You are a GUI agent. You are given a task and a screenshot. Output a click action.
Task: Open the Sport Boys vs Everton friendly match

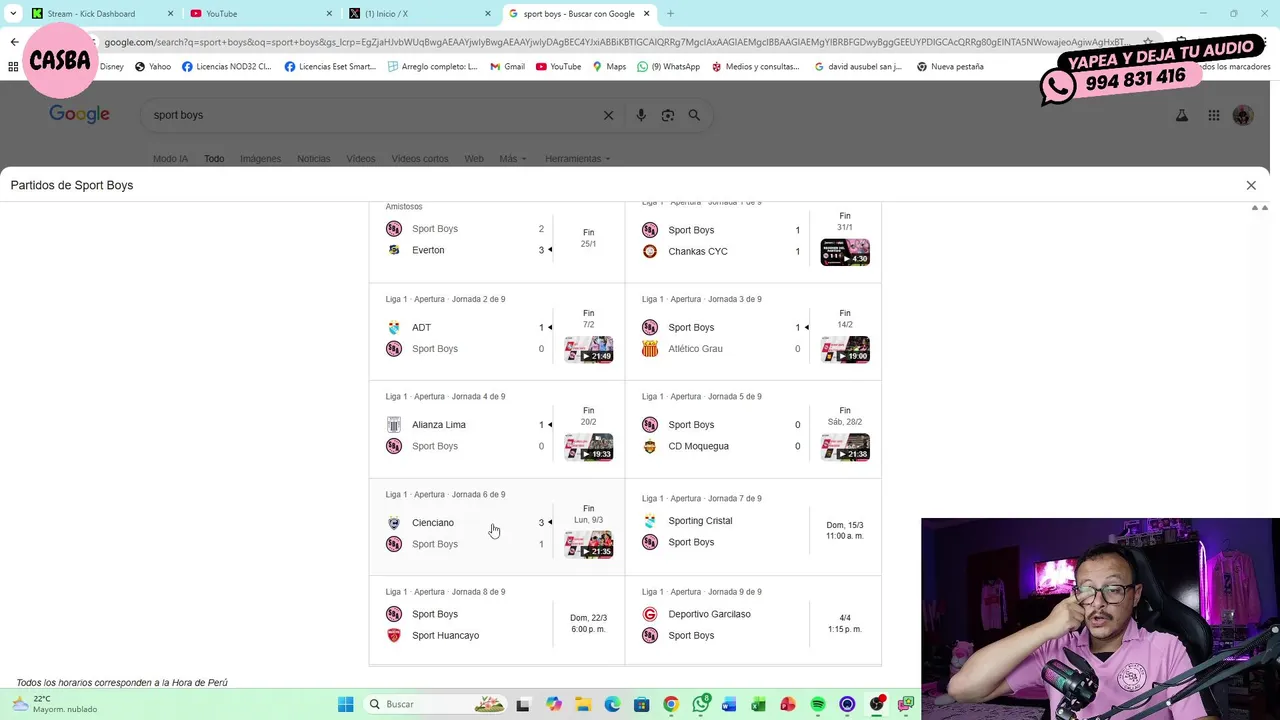click(497, 240)
